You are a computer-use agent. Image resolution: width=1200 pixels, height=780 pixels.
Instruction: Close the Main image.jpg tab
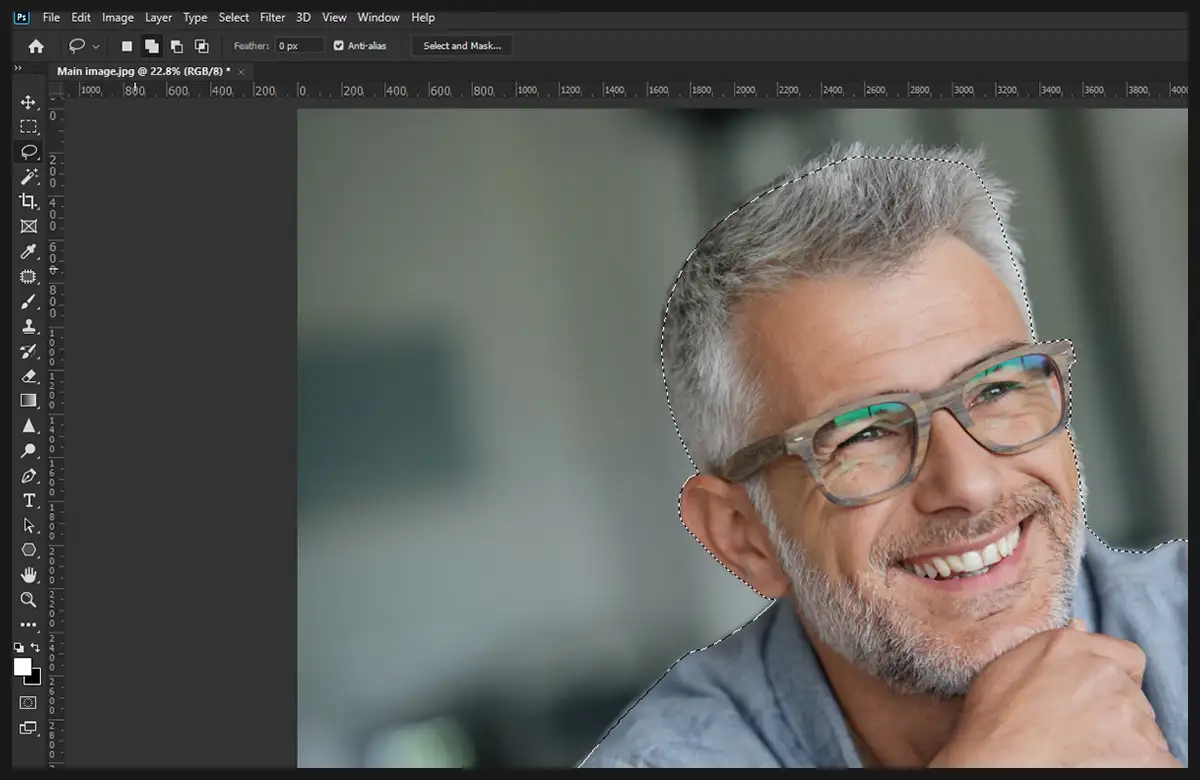pyautogui.click(x=241, y=71)
